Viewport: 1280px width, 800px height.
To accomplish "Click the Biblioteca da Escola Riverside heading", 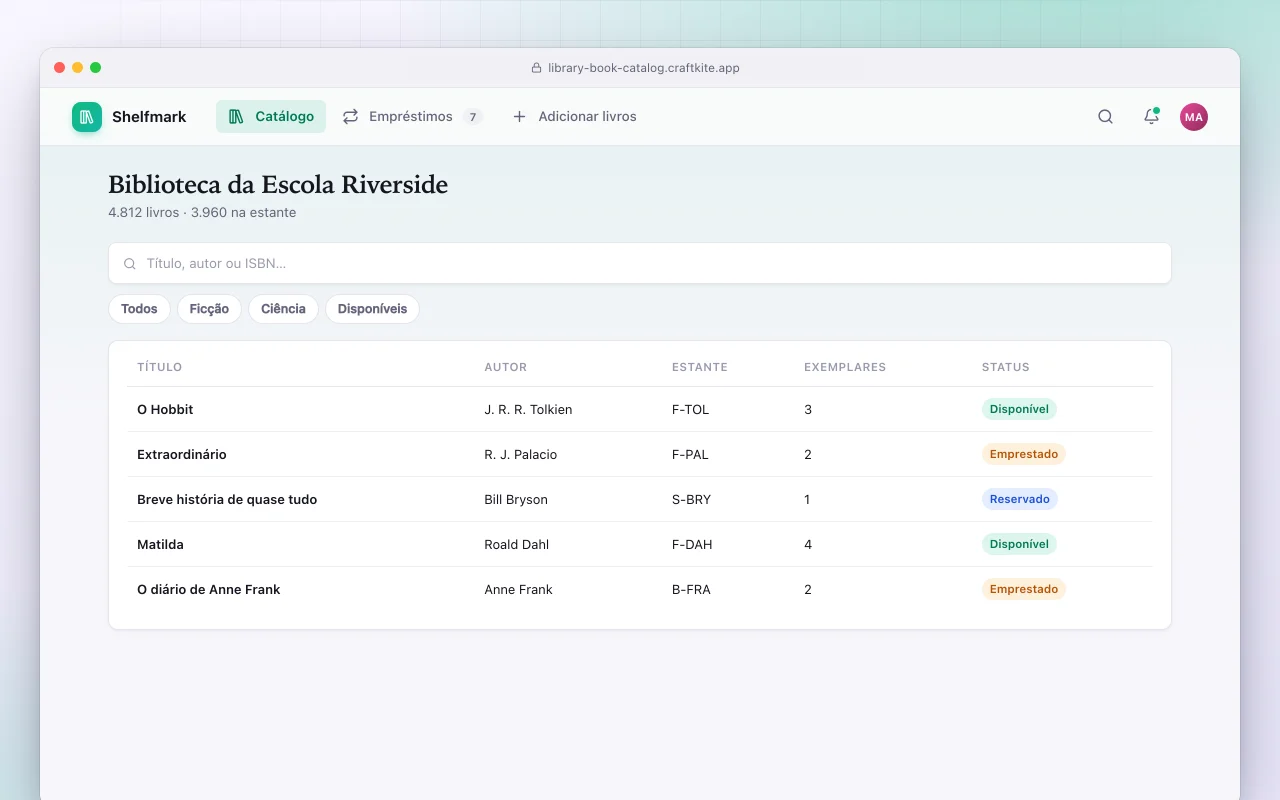I will pos(278,185).
